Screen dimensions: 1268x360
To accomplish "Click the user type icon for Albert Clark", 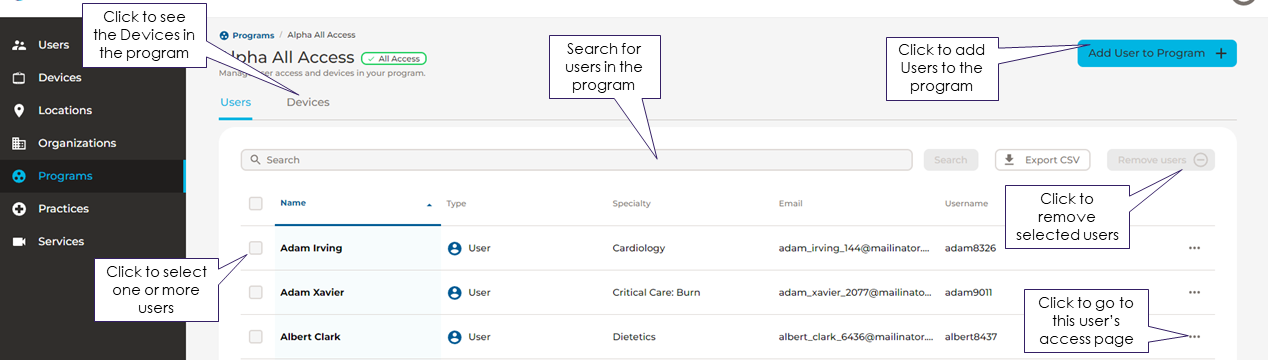I will point(454,337).
